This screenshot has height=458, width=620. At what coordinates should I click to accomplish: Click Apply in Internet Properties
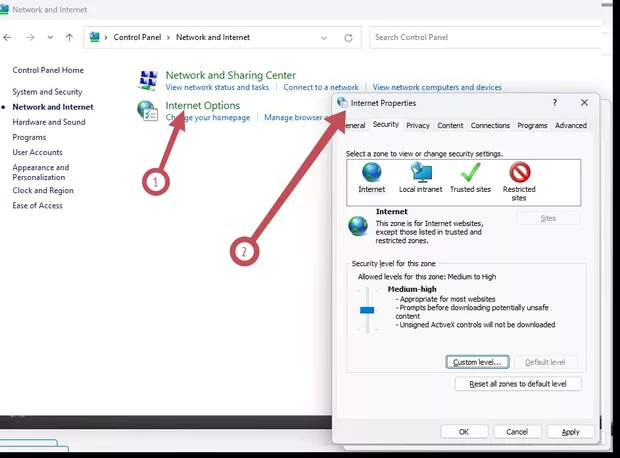pos(571,432)
